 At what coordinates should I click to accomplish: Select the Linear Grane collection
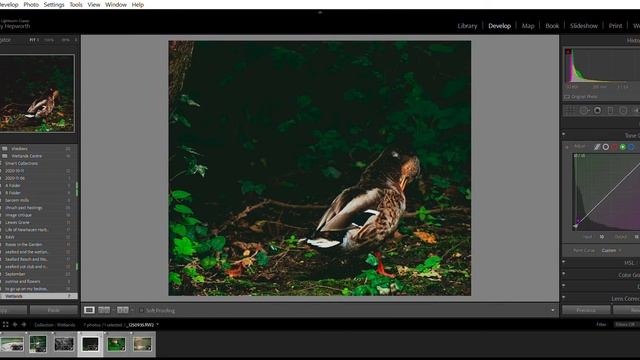pos(39,222)
